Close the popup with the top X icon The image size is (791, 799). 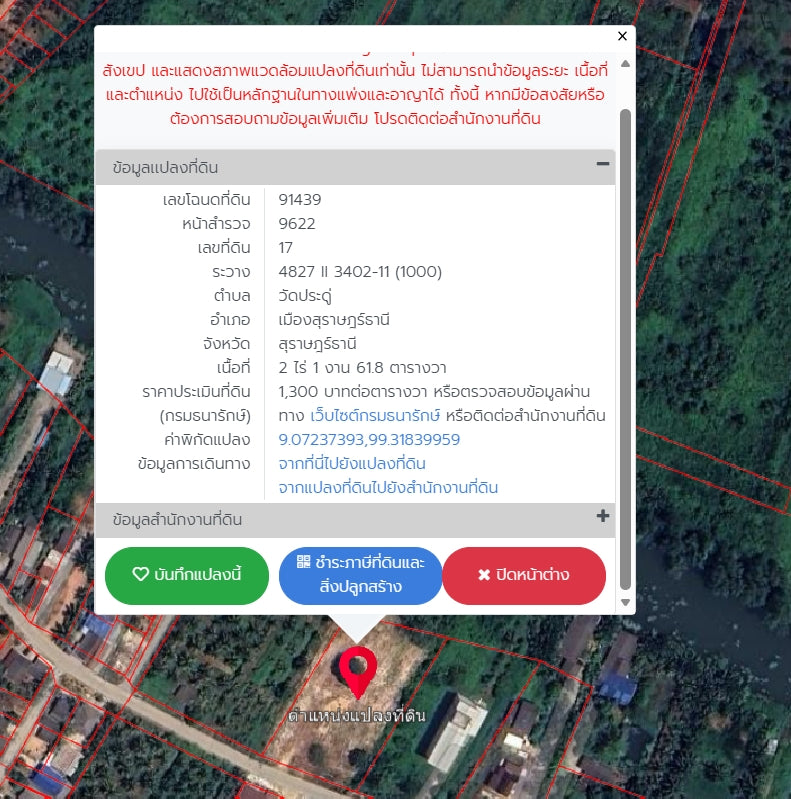pos(622,36)
